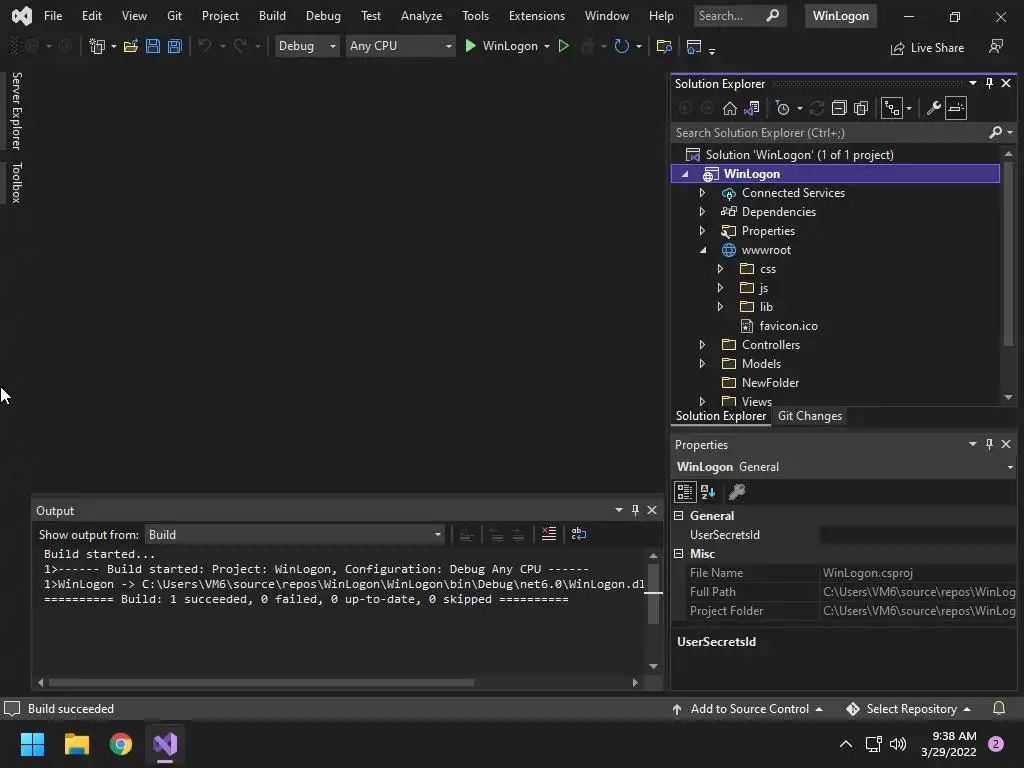Open the Extensions menu
This screenshot has width=1024, height=768.
pyautogui.click(x=537, y=16)
